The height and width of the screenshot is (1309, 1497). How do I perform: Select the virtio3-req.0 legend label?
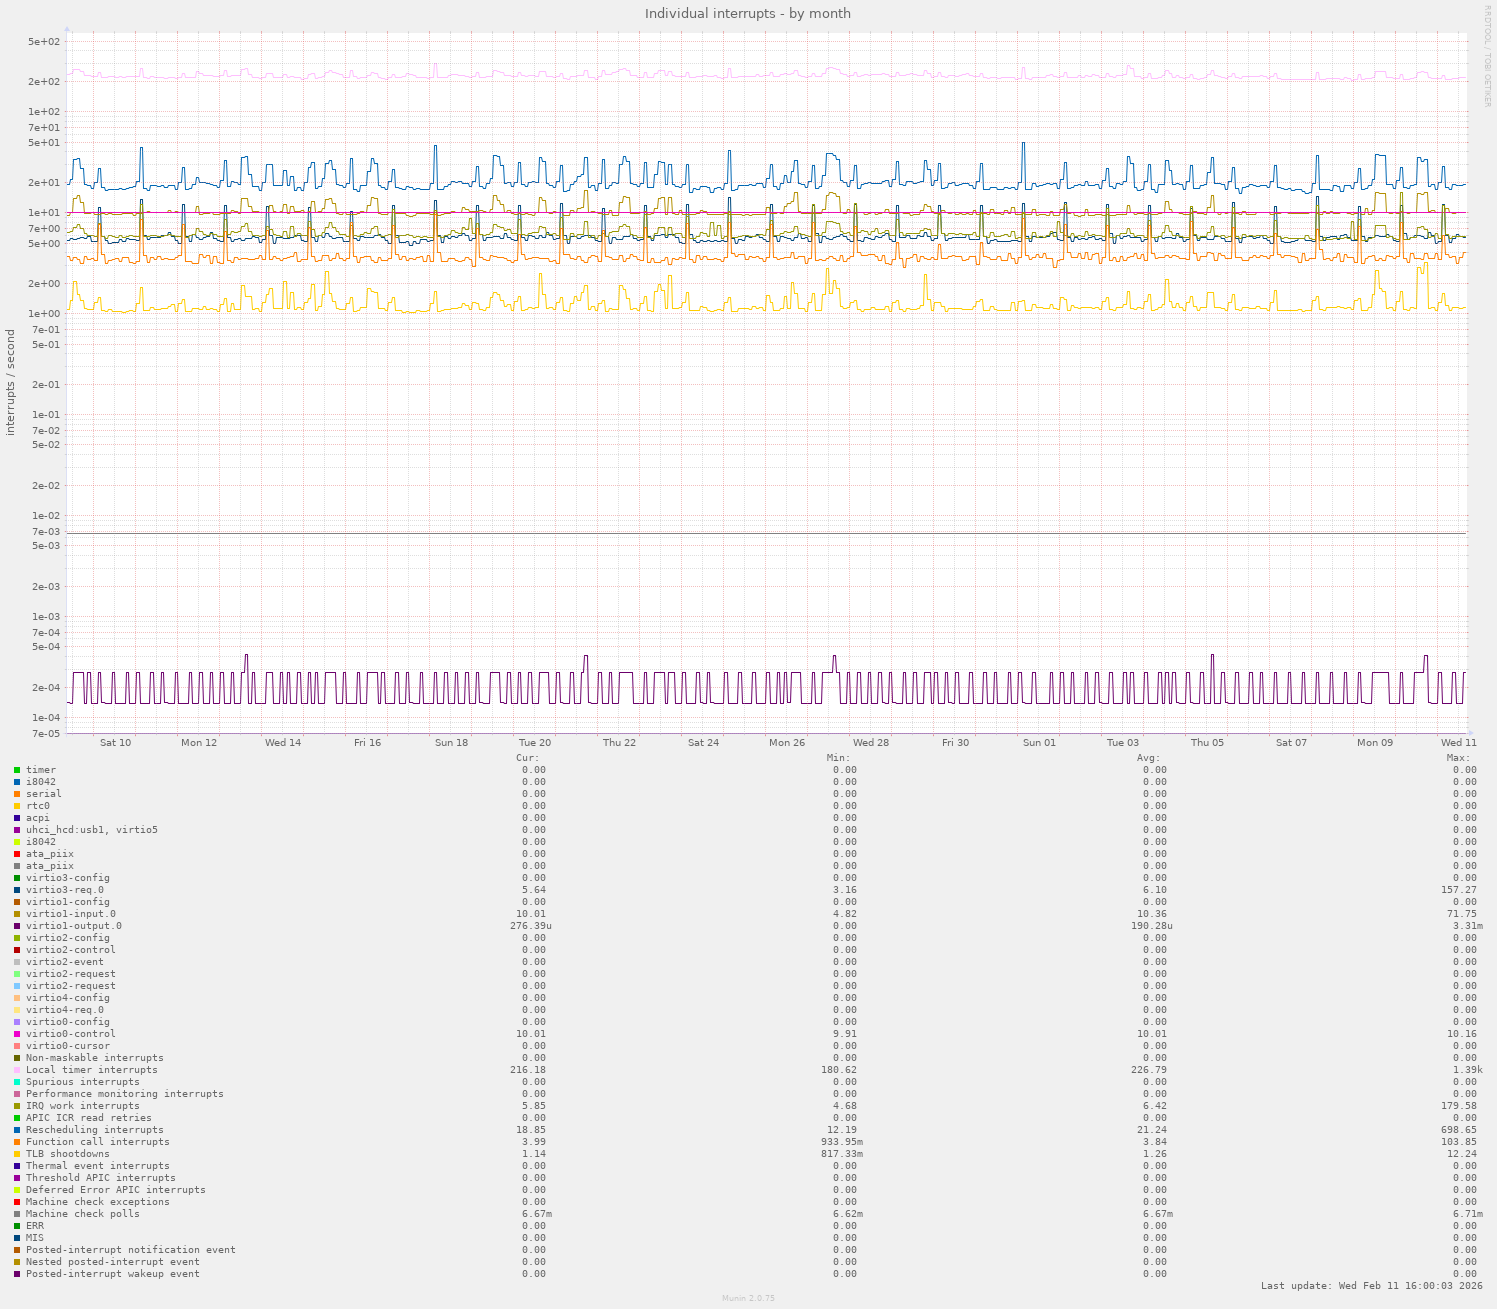pyautogui.click(x=65, y=890)
